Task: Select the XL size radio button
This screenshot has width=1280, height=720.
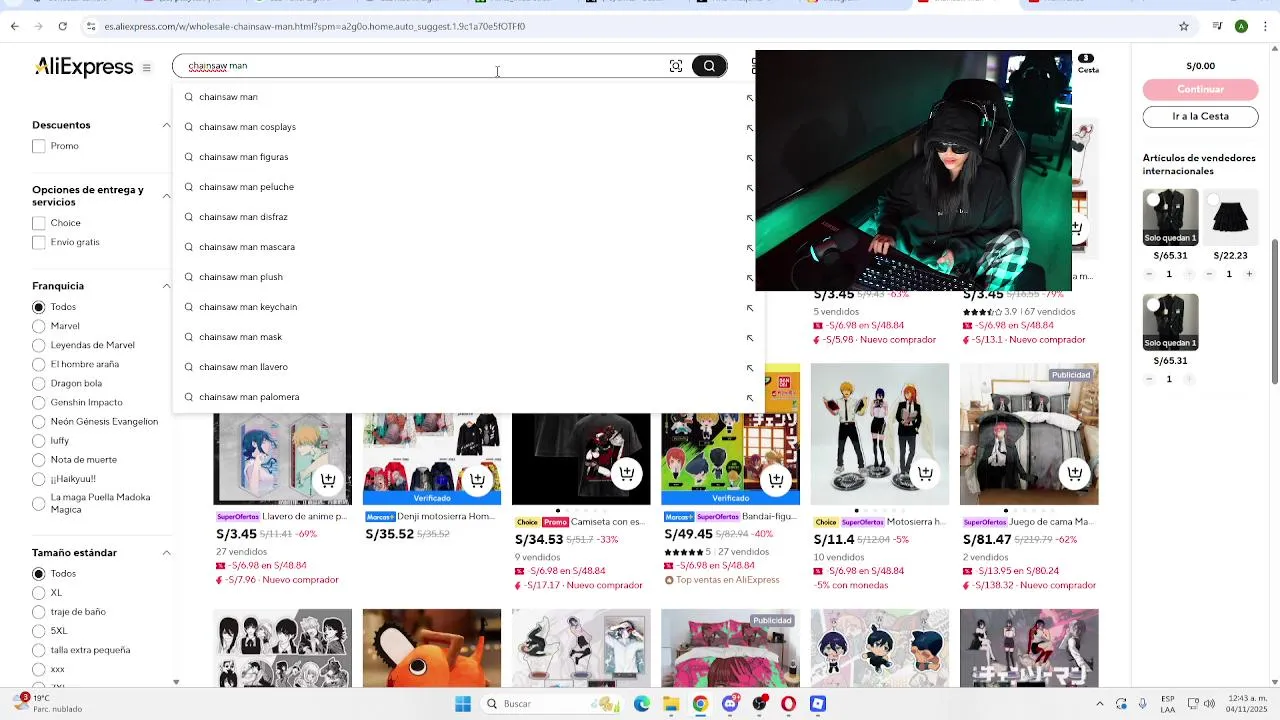Action: (38, 593)
